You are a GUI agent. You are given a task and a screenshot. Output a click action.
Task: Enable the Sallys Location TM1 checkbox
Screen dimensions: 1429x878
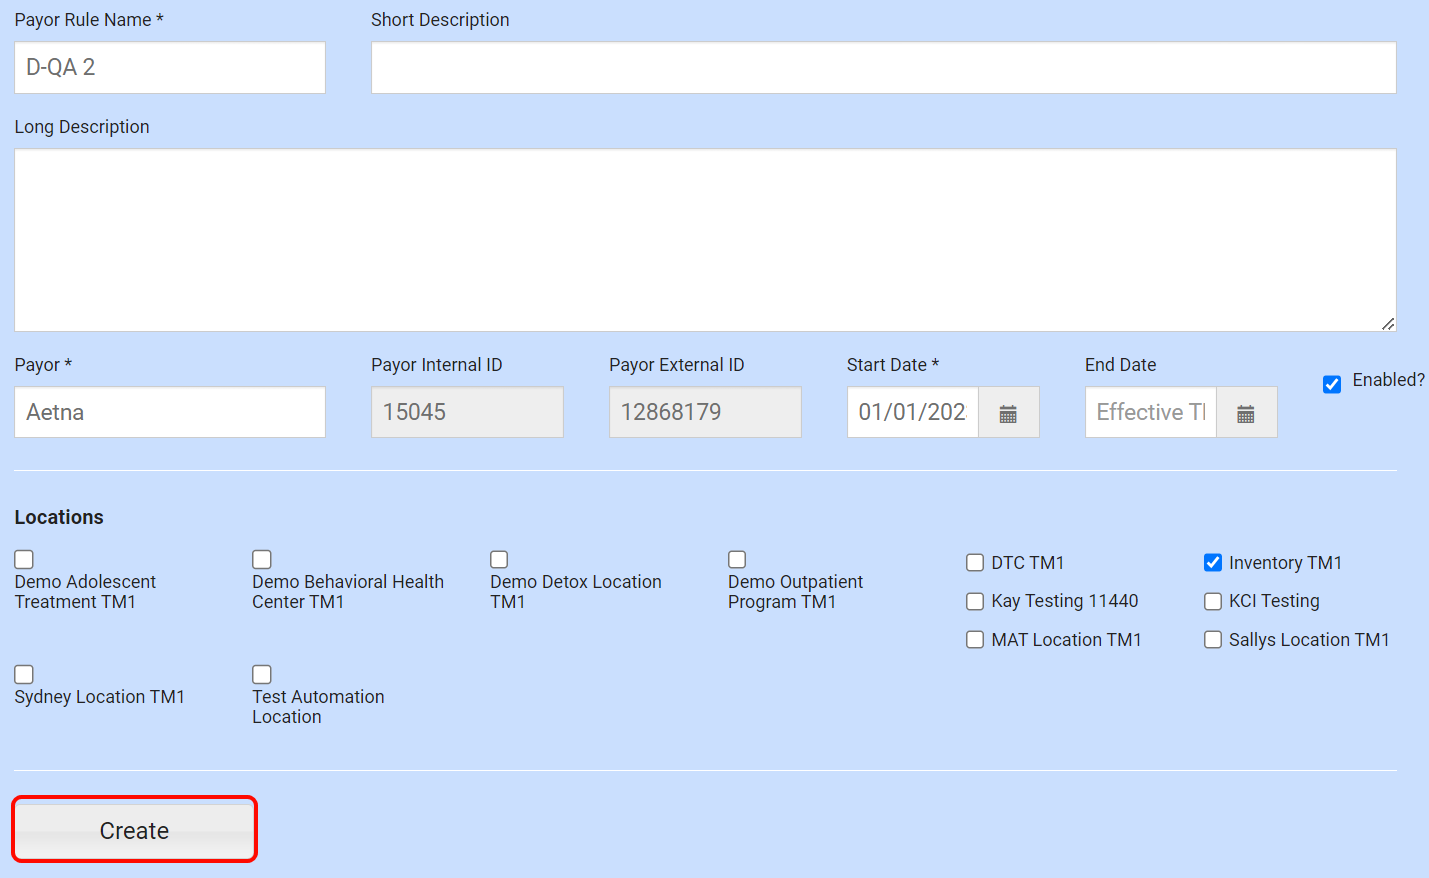[x=1212, y=639]
